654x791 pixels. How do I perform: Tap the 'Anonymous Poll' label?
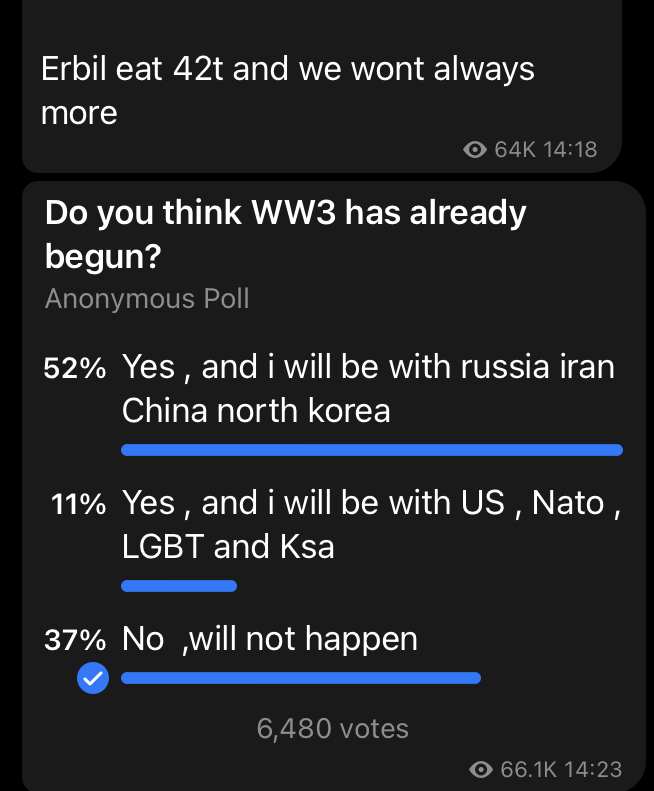click(x=147, y=299)
